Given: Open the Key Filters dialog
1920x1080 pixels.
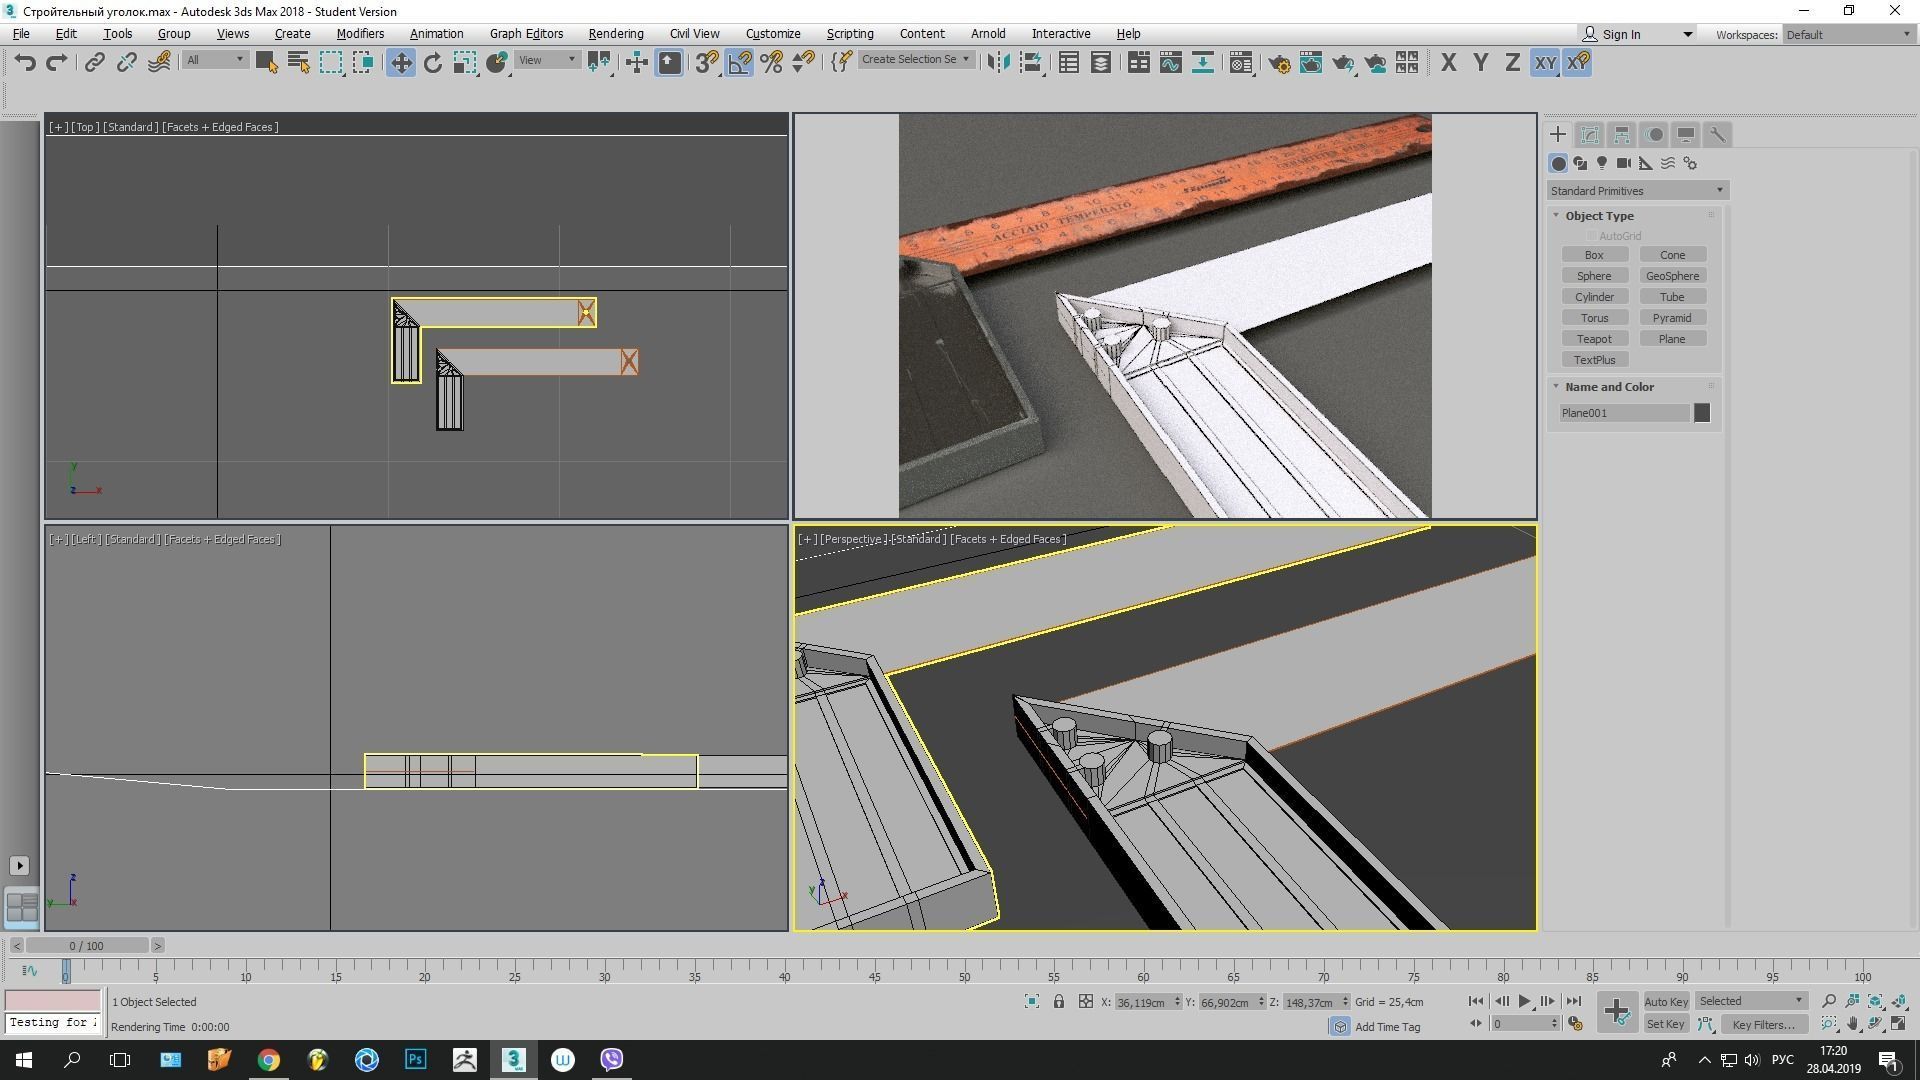Looking at the screenshot, I should (1763, 1024).
